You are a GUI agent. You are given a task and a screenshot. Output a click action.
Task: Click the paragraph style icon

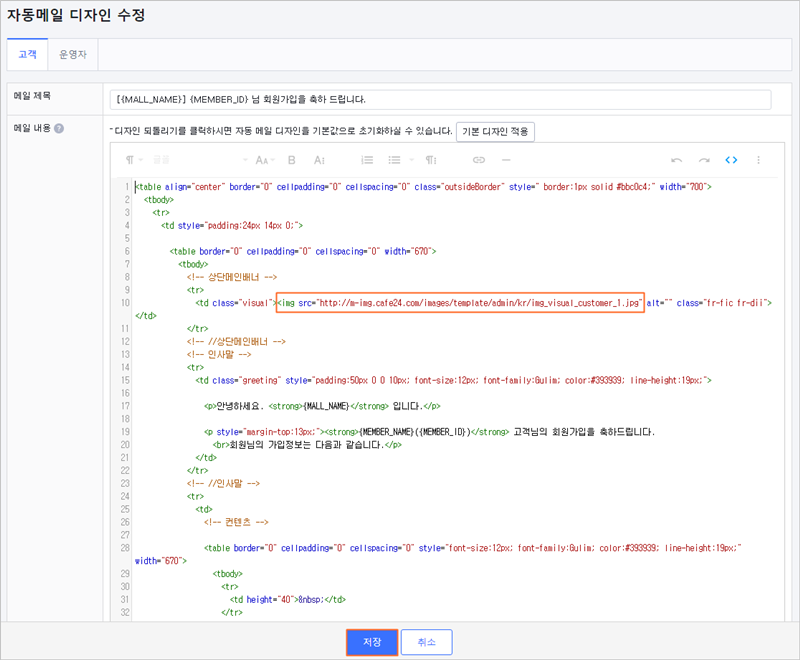[431, 160]
